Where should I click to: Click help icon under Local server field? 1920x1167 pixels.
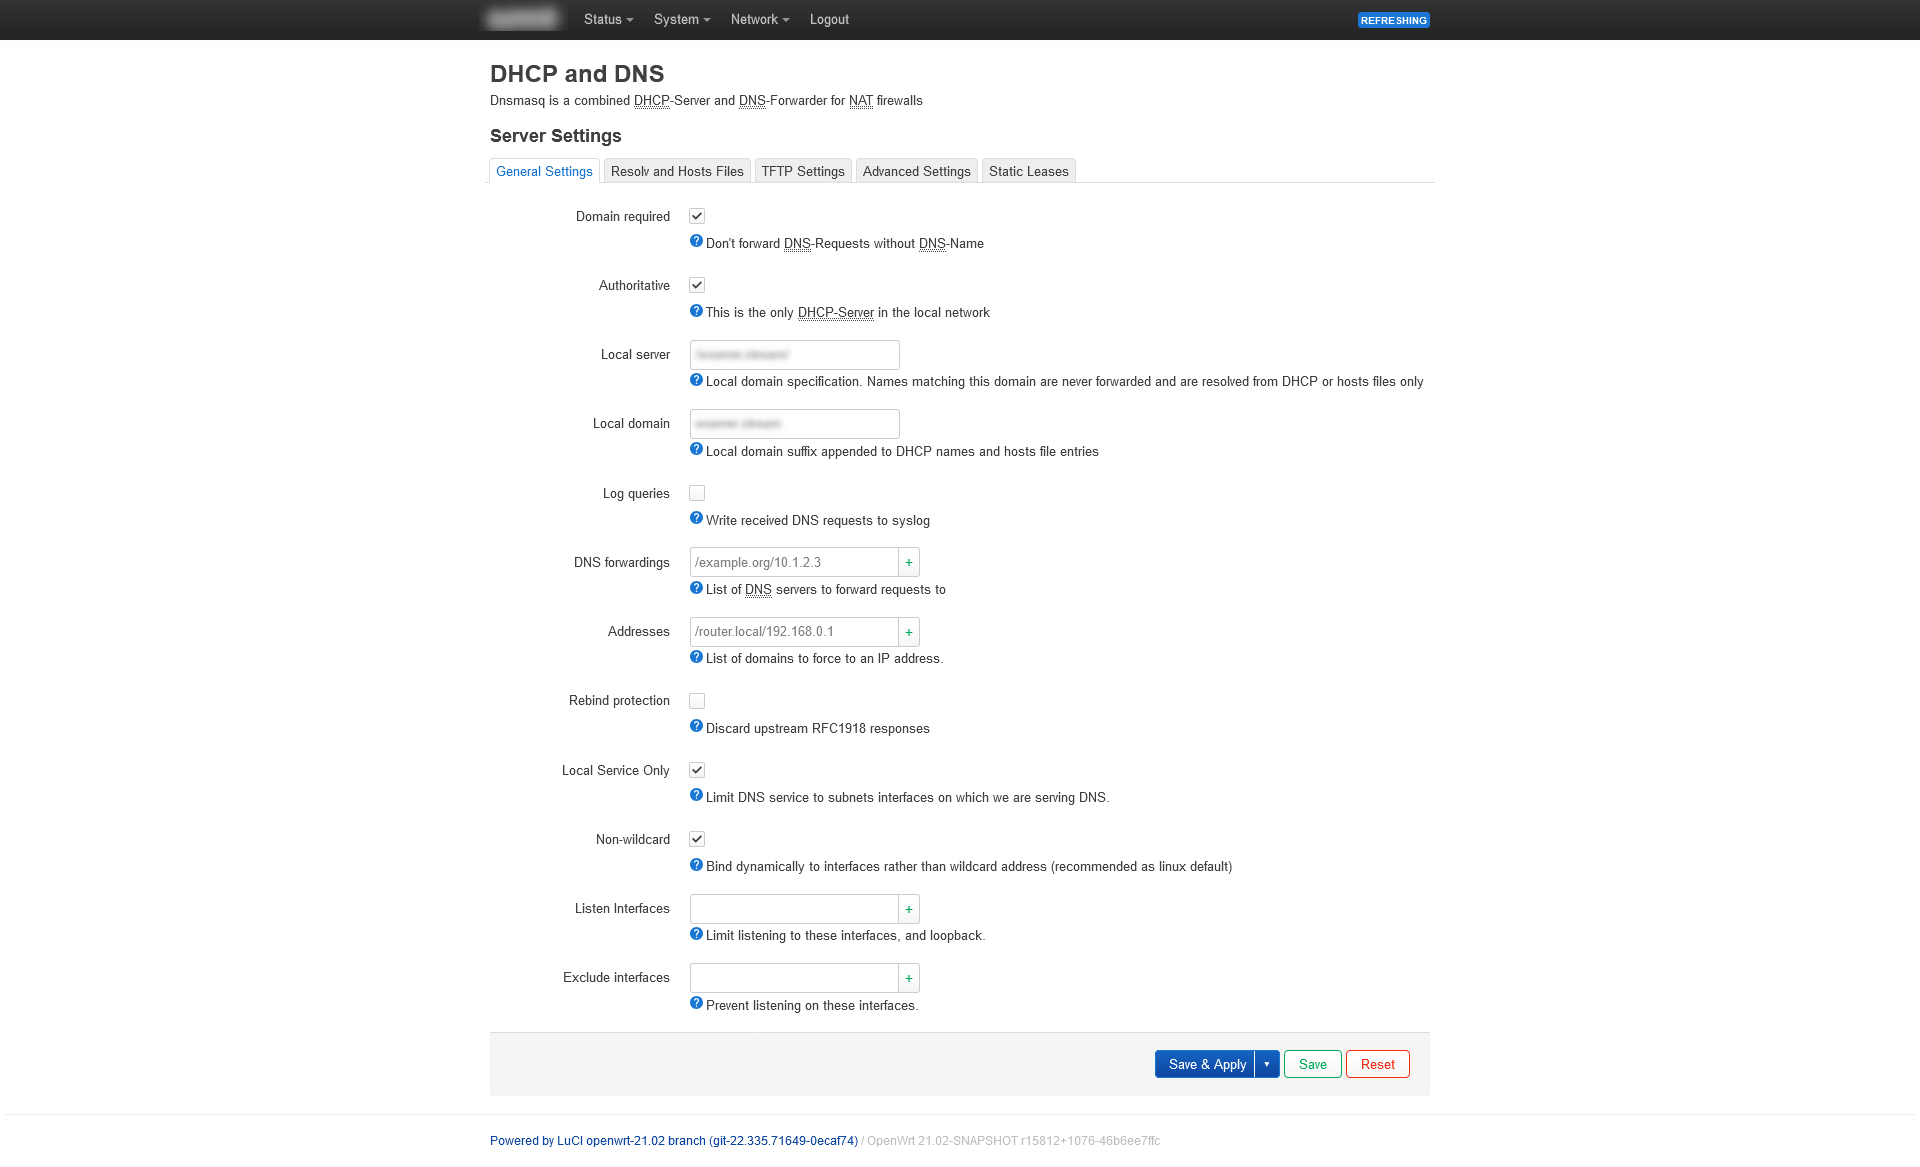pos(696,380)
